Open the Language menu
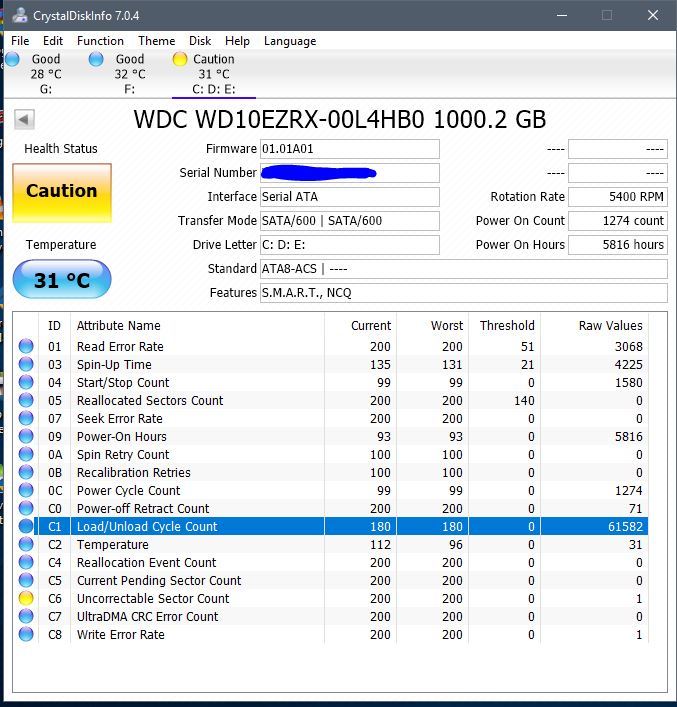 click(290, 41)
